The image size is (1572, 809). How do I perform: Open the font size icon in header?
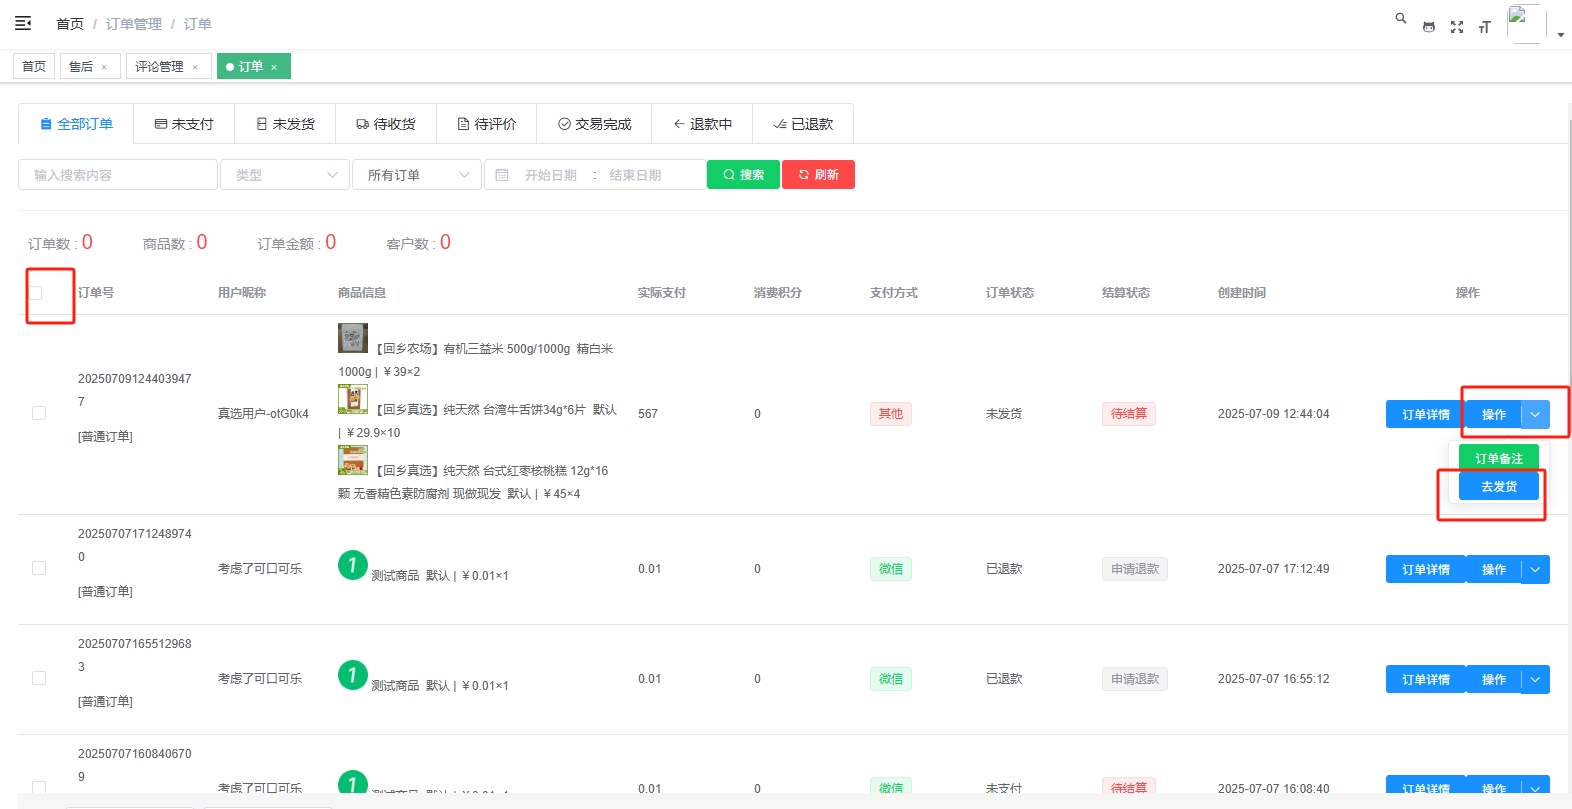1485,27
